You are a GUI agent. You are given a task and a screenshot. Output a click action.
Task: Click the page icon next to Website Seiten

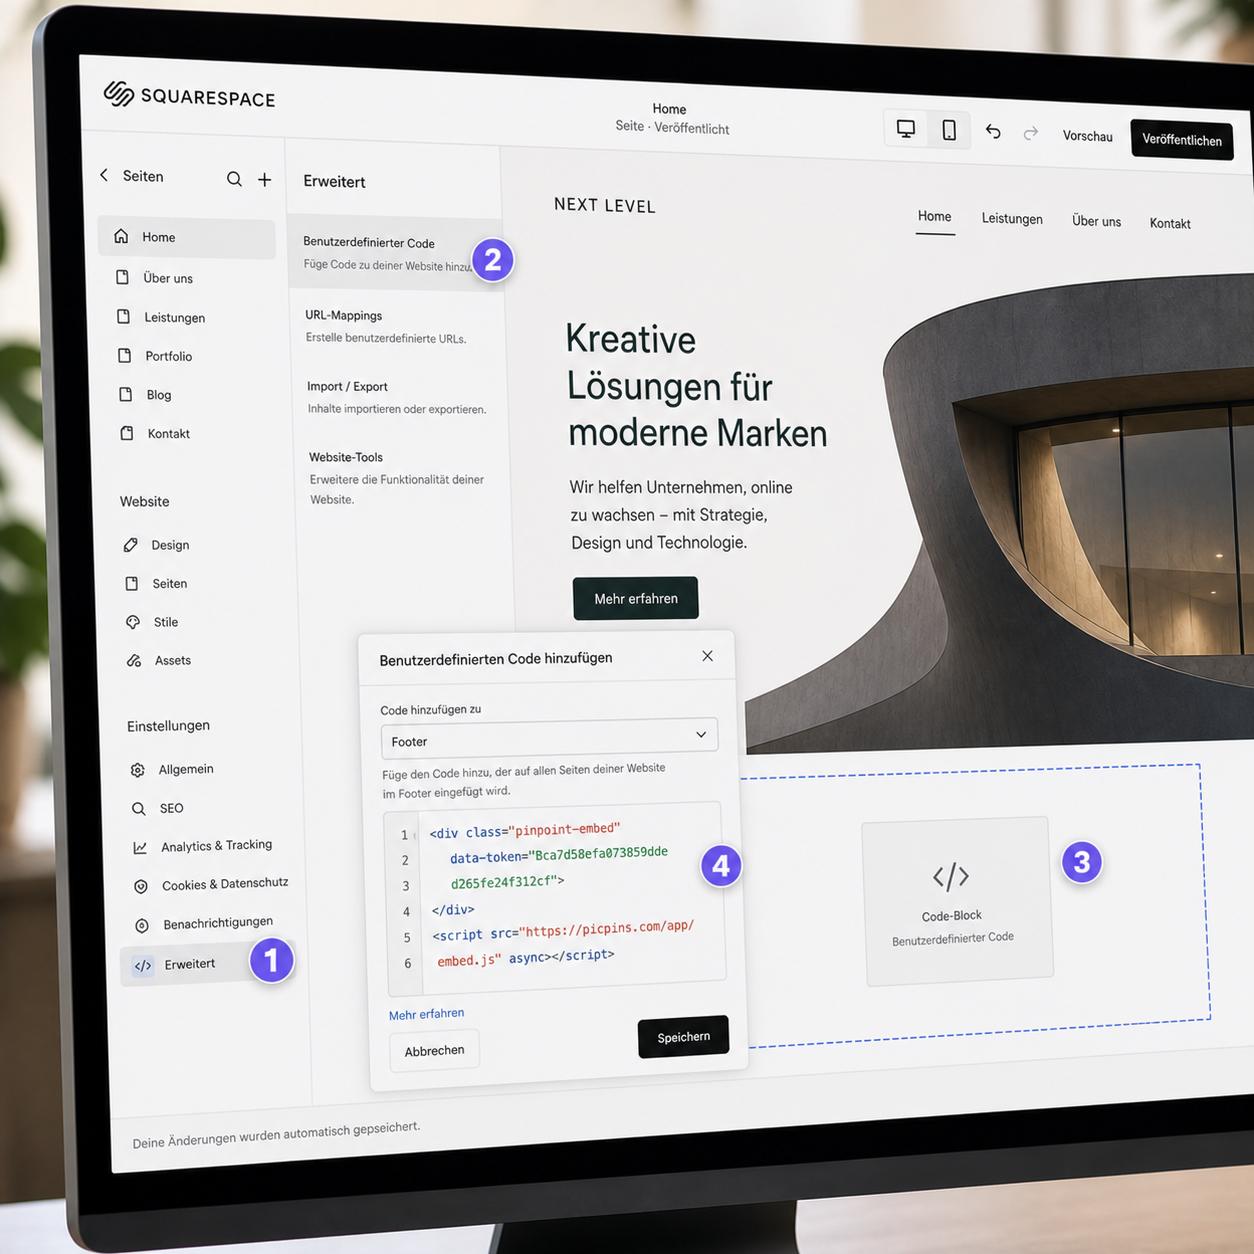131,583
